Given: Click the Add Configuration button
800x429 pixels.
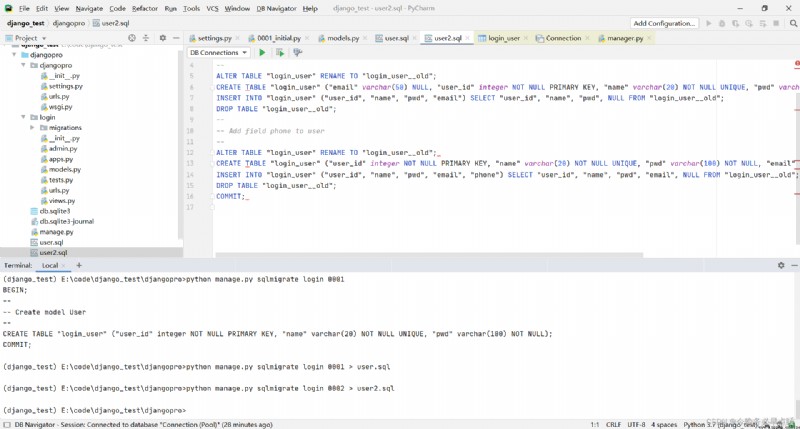Looking at the screenshot, I should click(664, 23).
